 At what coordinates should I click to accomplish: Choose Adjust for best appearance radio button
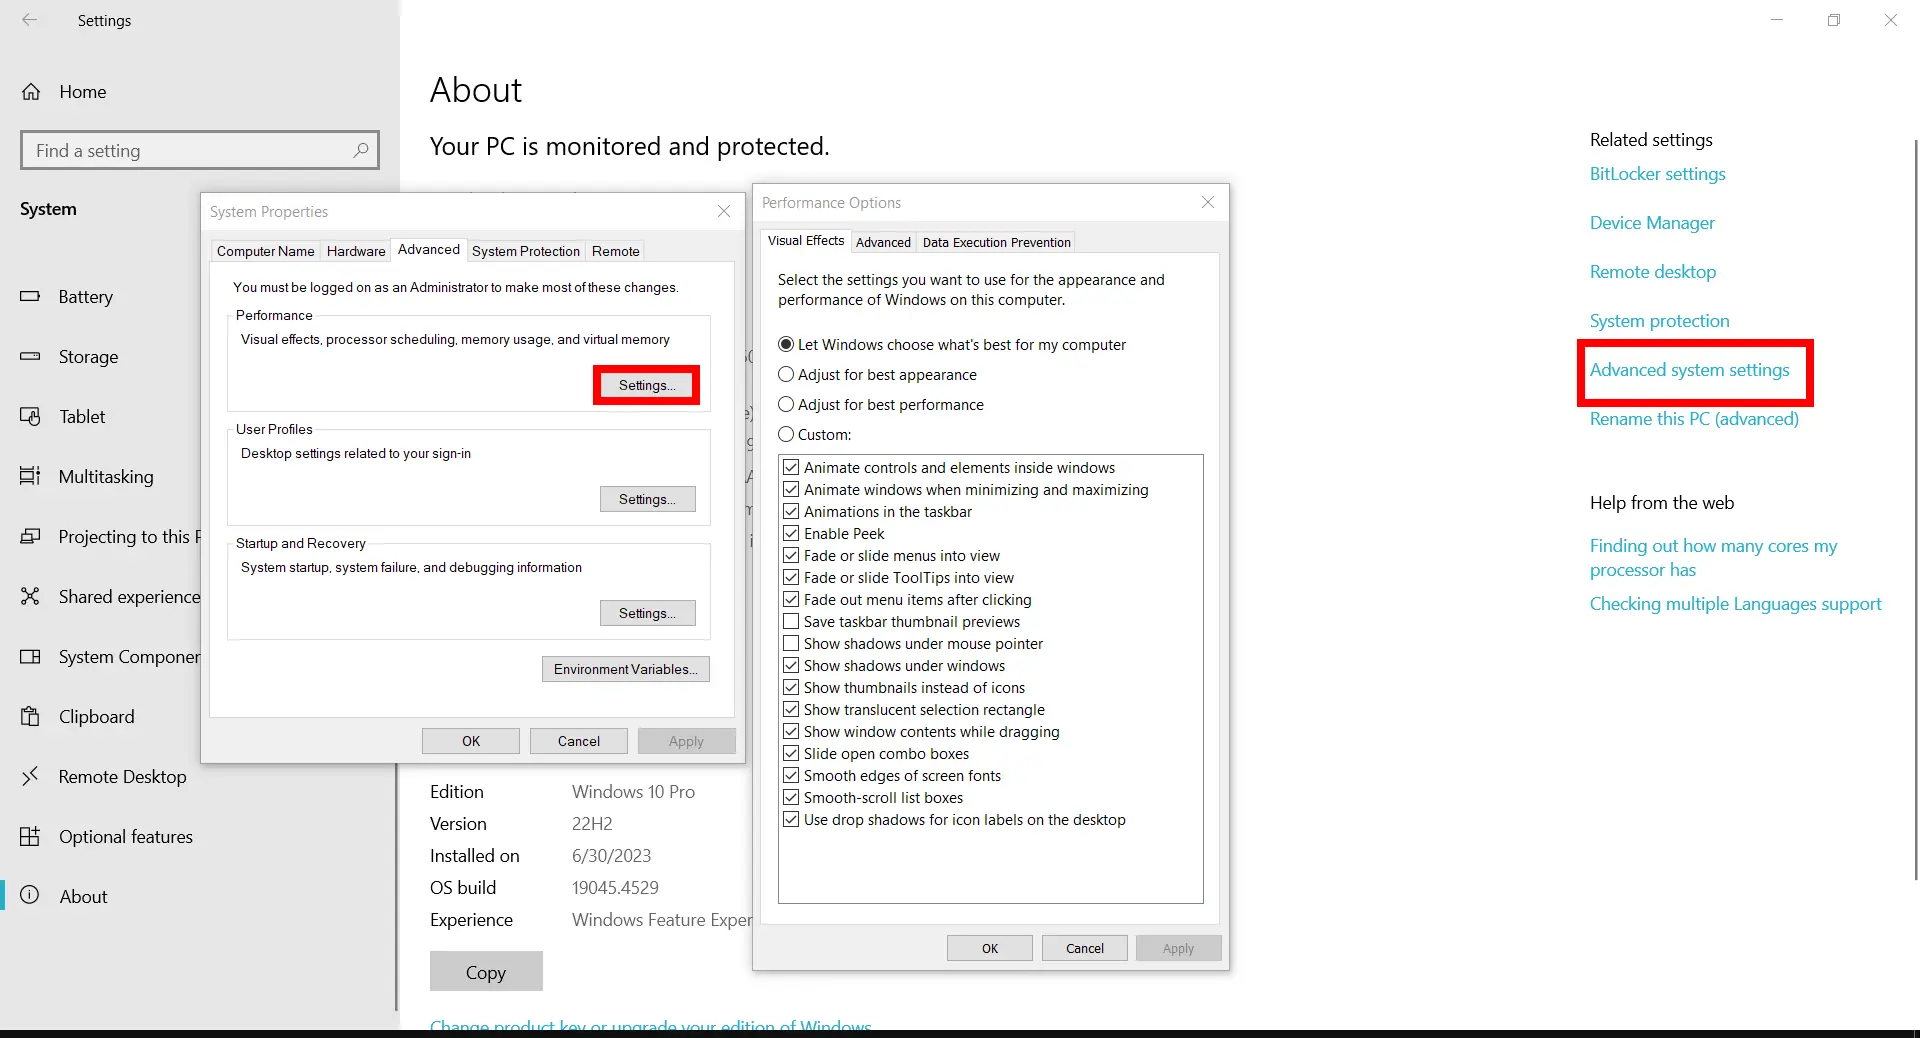tap(786, 375)
